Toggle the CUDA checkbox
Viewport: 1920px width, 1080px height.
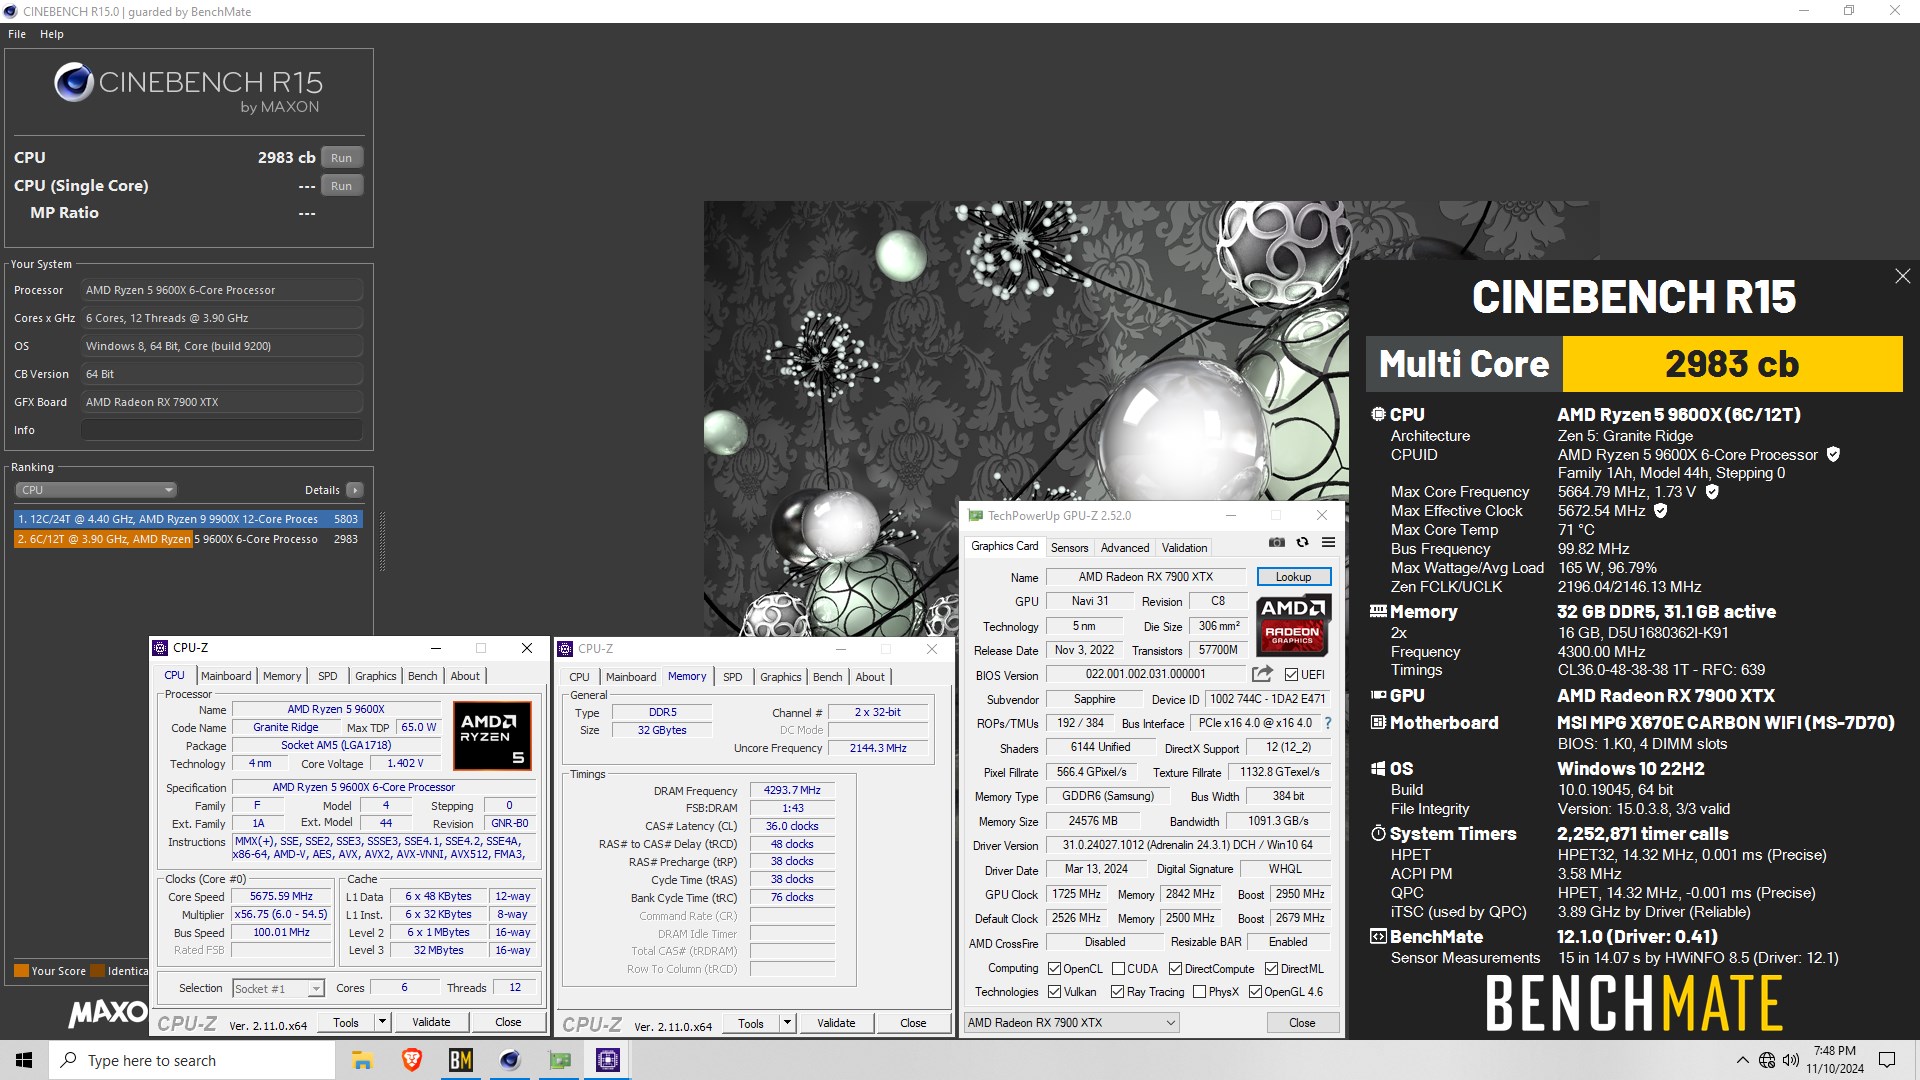(x=1118, y=969)
